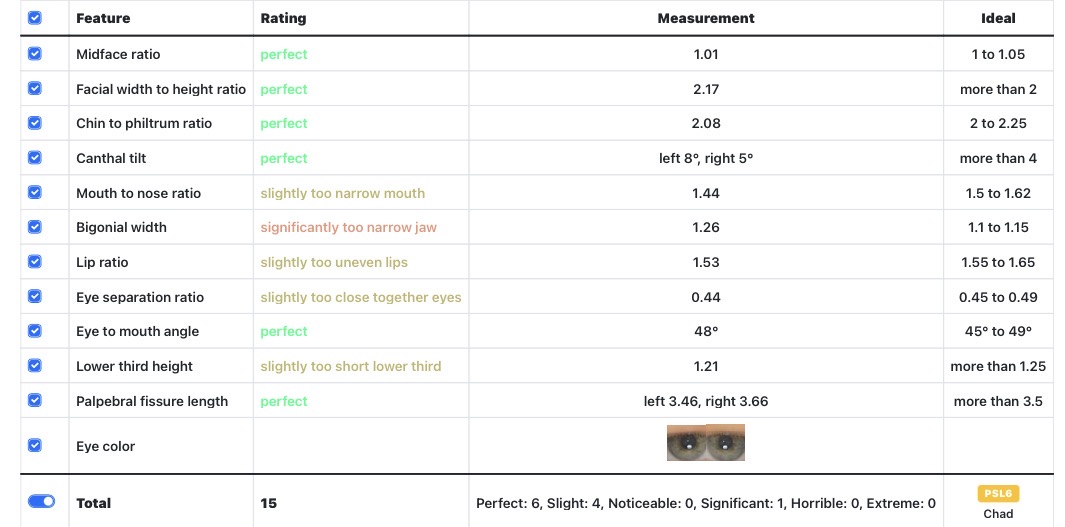This screenshot has height=527, width=1065.
Task: Uncheck the Midface ratio checkbox
Action: (35, 54)
